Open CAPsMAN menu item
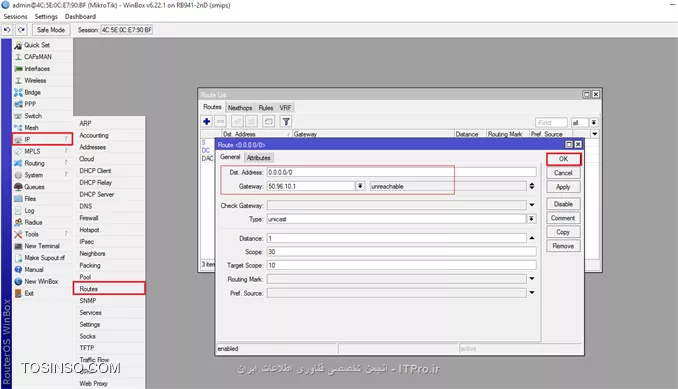 42,57
